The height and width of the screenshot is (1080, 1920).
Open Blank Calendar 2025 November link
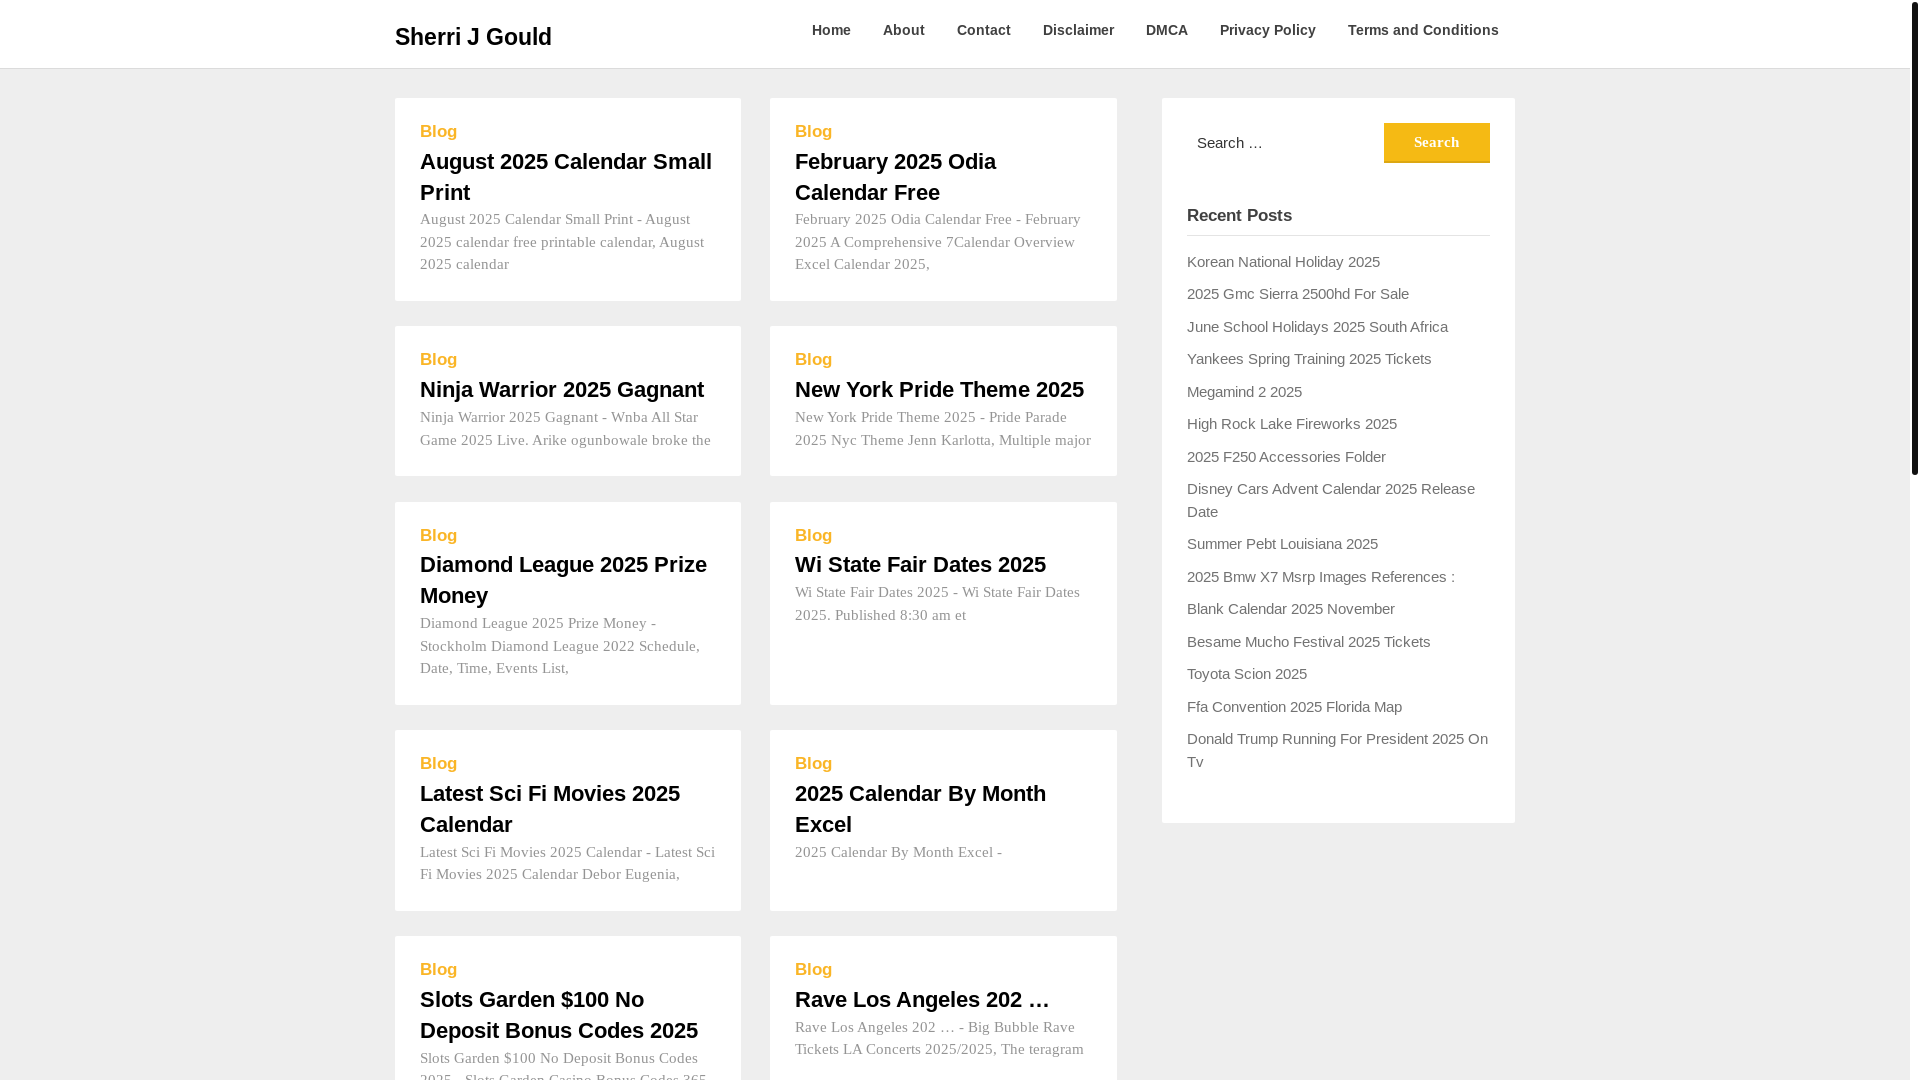1291,609
